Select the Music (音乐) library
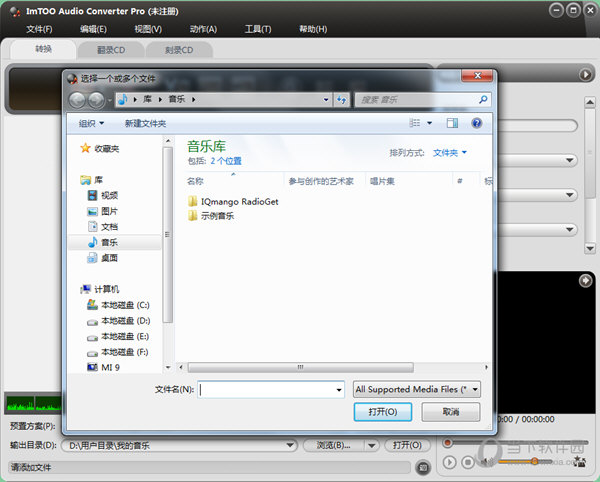 click(x=103, y=243)
